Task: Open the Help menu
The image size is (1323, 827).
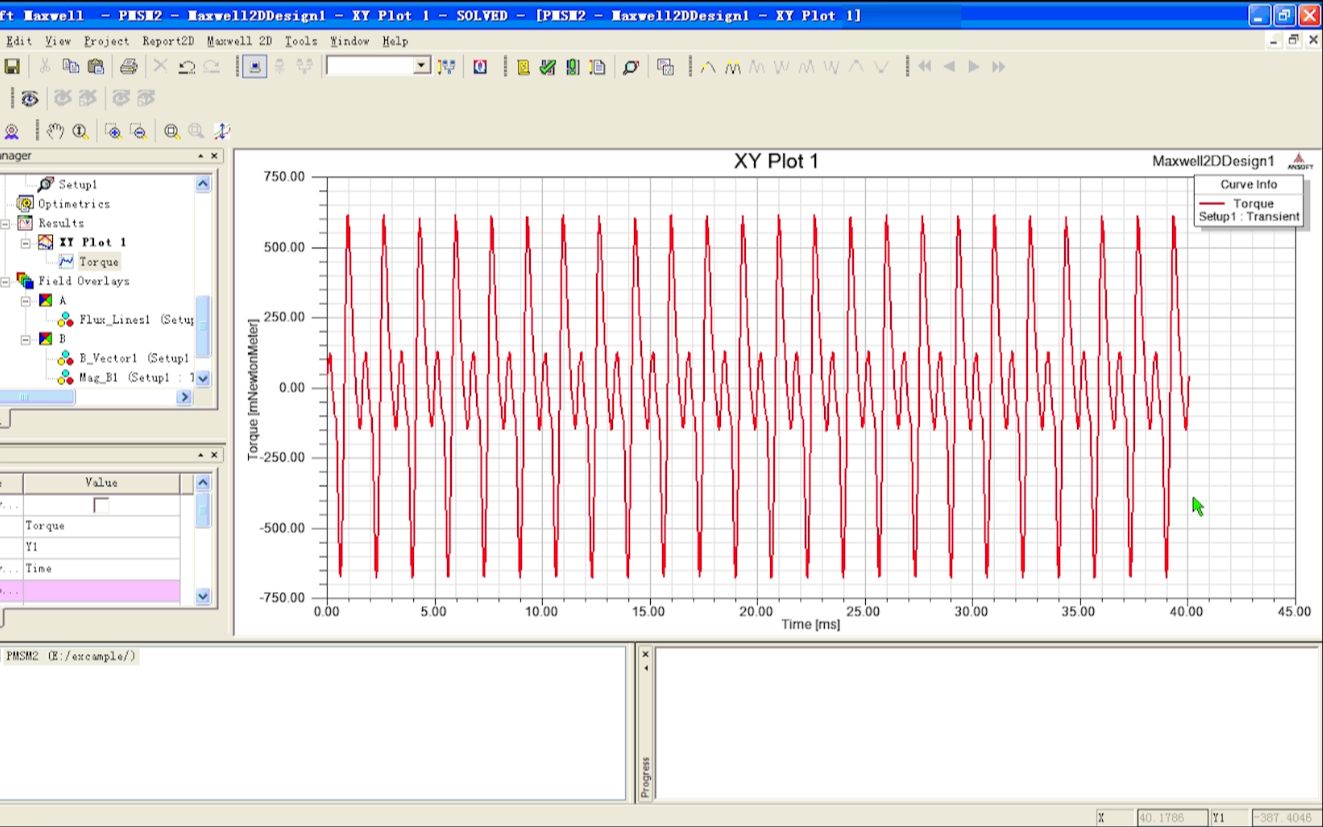Action: click(395, 41)
